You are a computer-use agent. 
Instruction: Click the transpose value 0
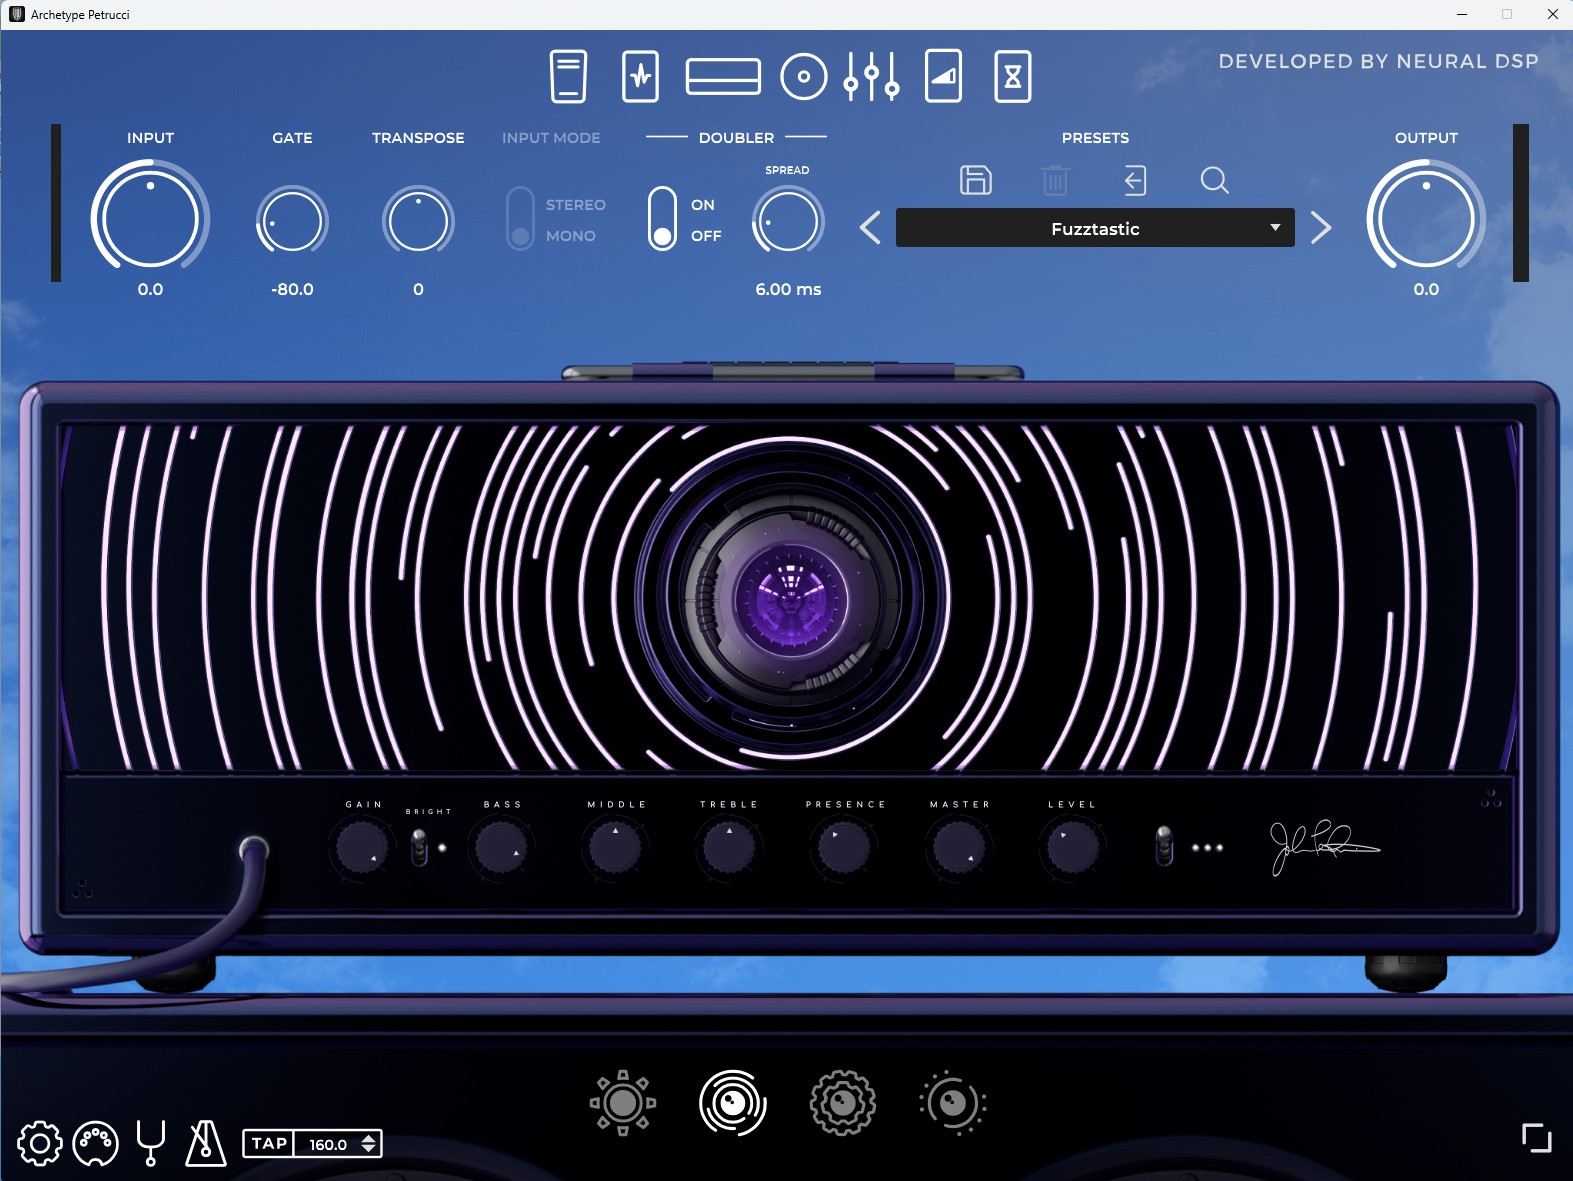(x=418, y=289)
